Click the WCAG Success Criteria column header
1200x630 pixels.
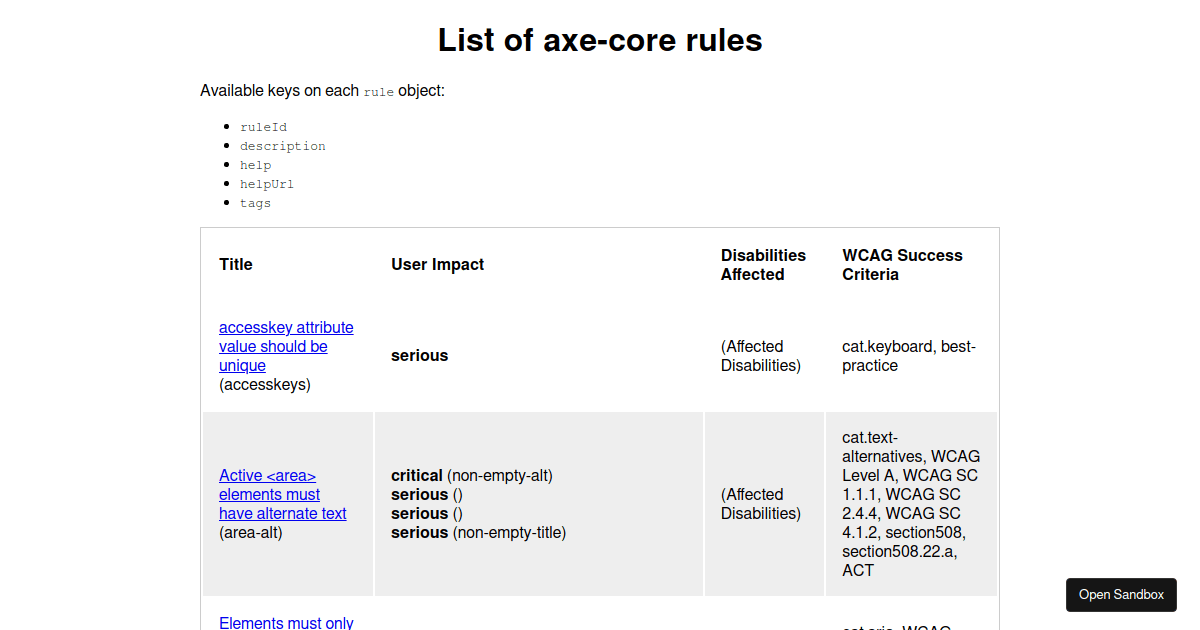[x=902, y=264]
